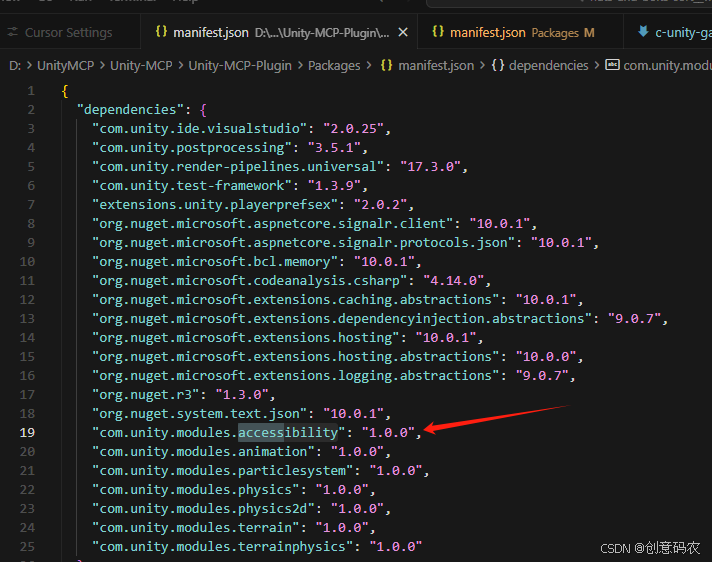Click the JSON braces icon on Packages tab
The width and height of the screenshot is (712, 562).
point(438,32)
